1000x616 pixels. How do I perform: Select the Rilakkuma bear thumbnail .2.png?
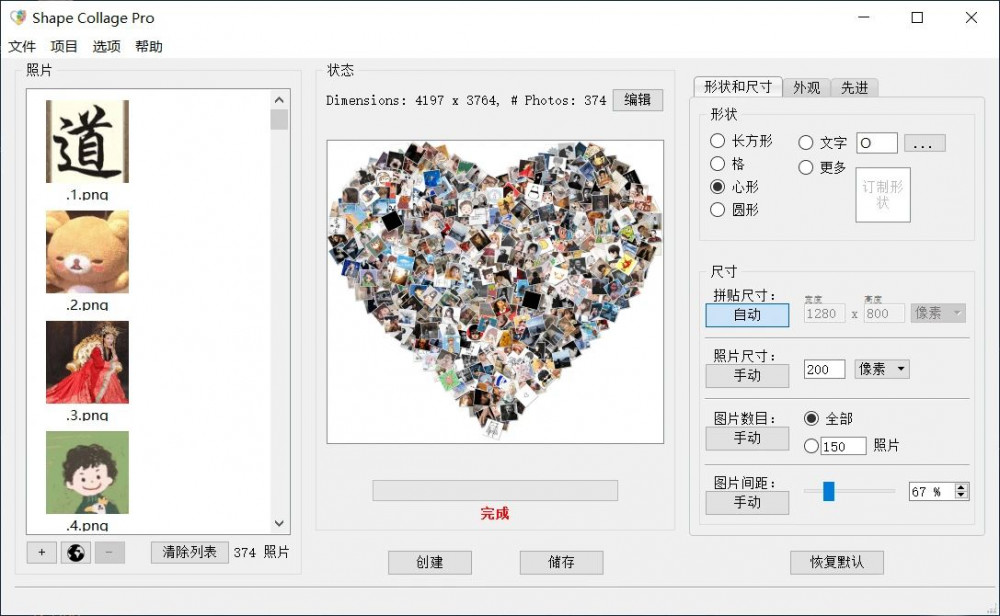tap(87, 252)
